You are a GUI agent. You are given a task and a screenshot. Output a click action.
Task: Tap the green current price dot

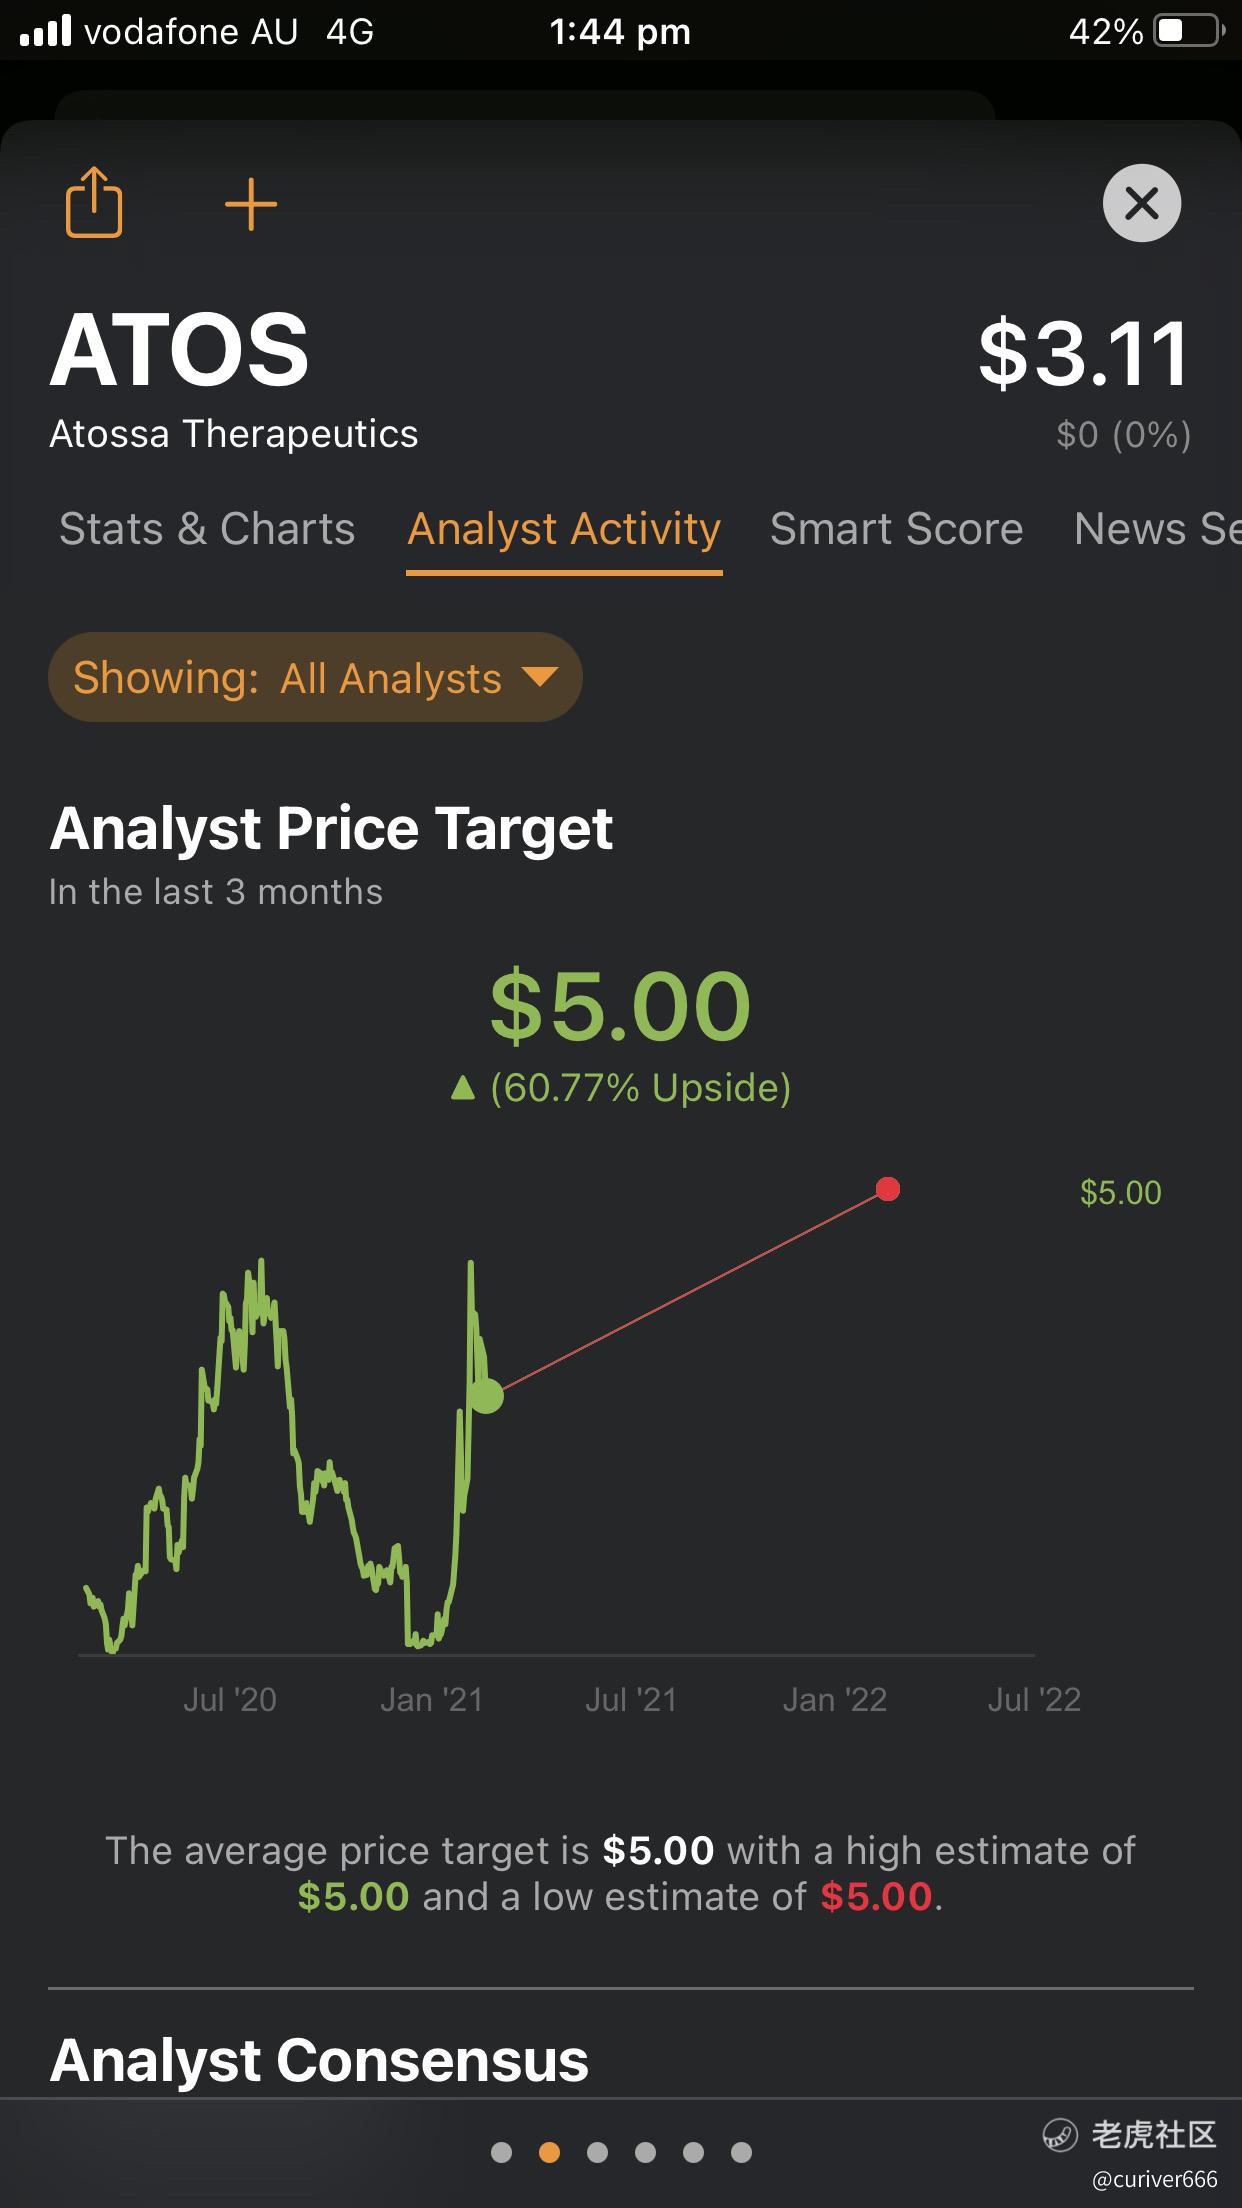pyautogui.click(x=486, y=1395)
